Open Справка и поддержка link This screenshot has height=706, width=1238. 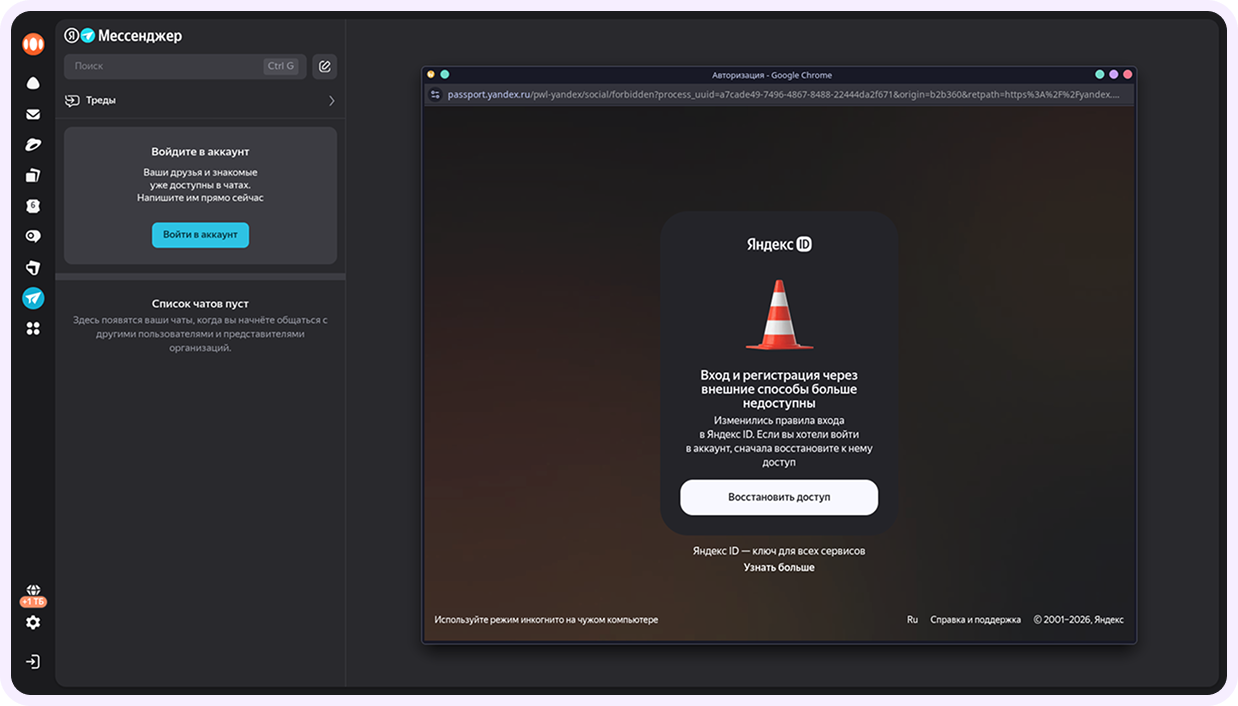point(975,620)
